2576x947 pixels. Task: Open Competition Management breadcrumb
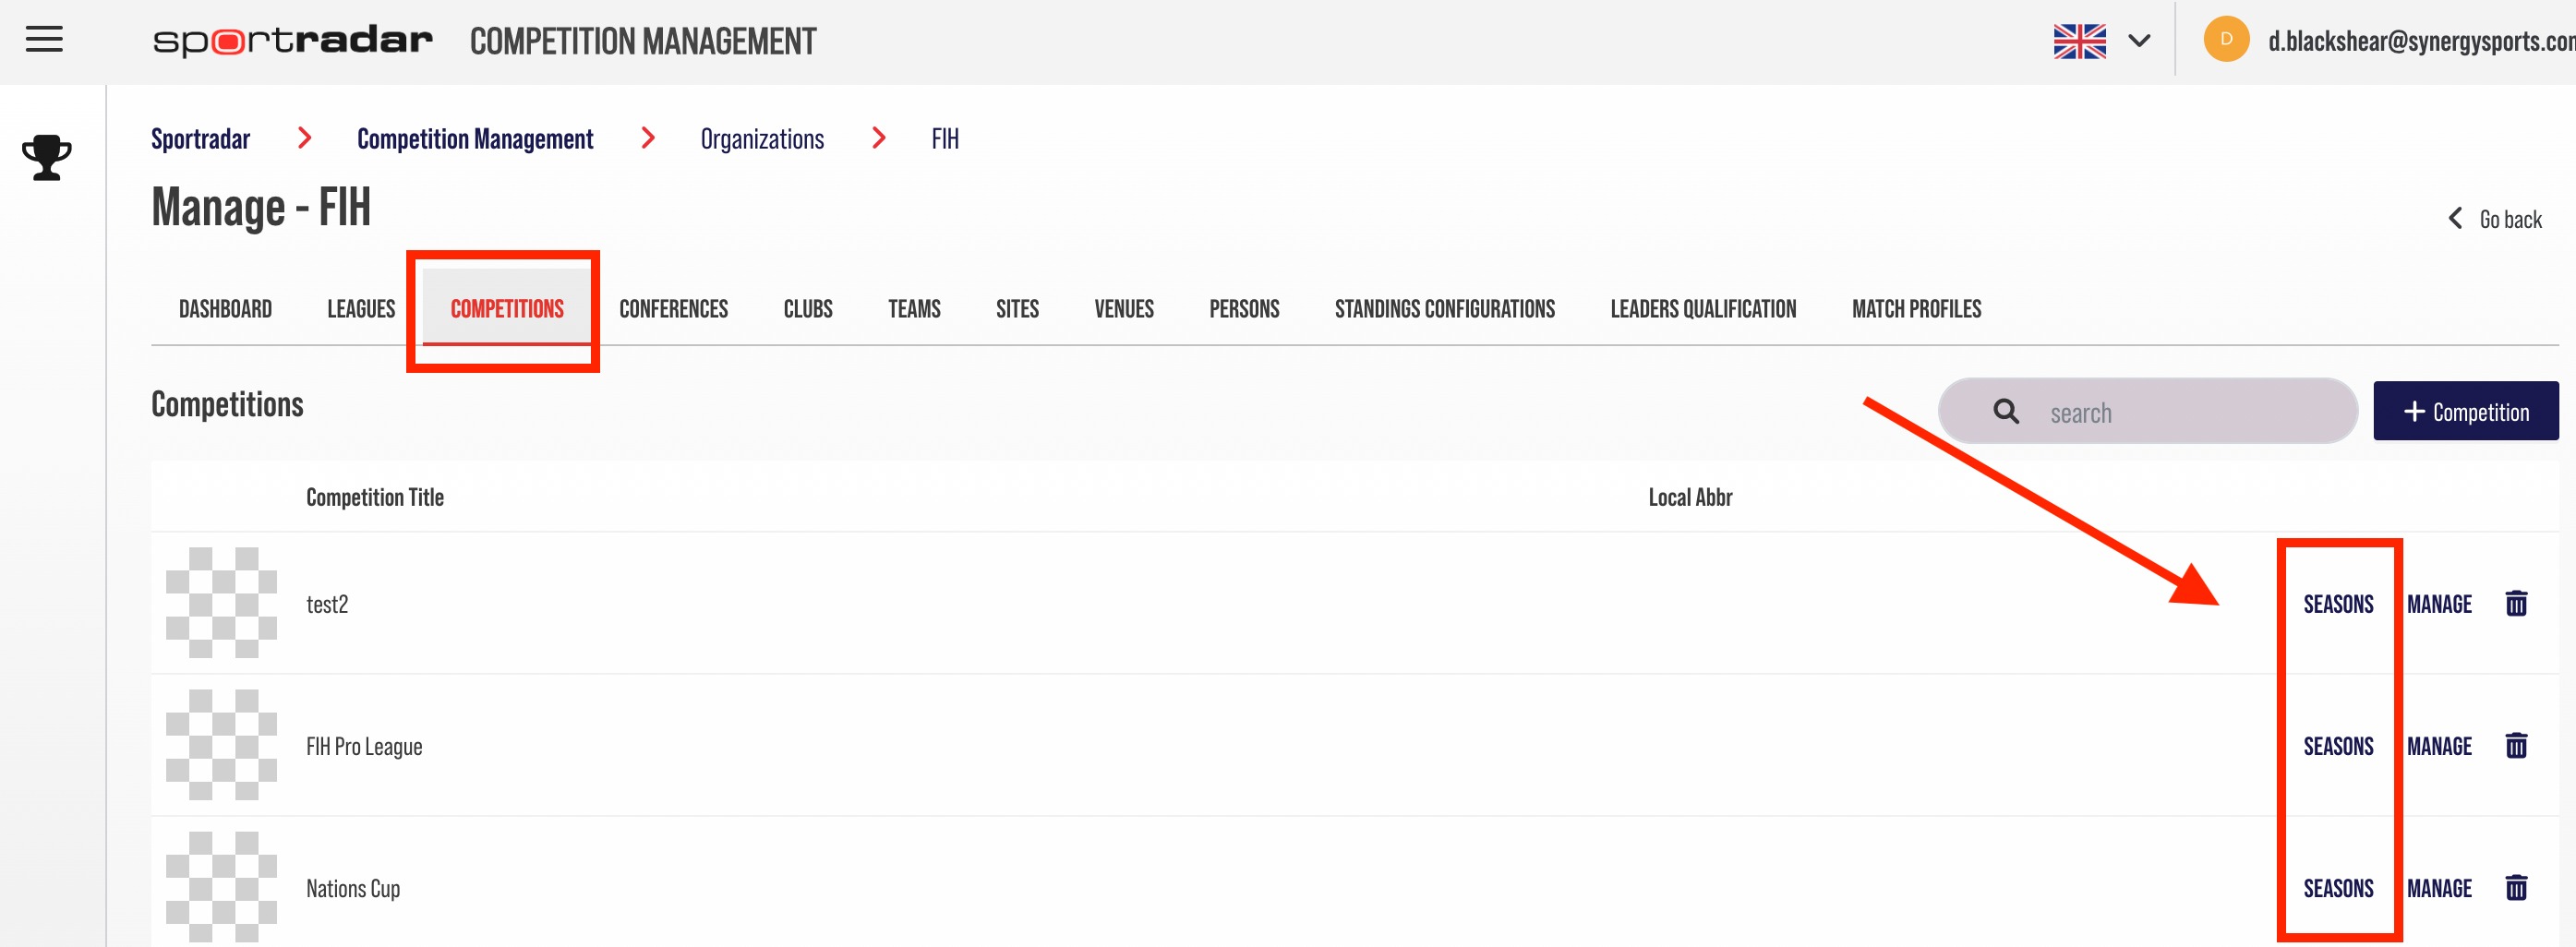pyautogui.click(x=475, y=139)
